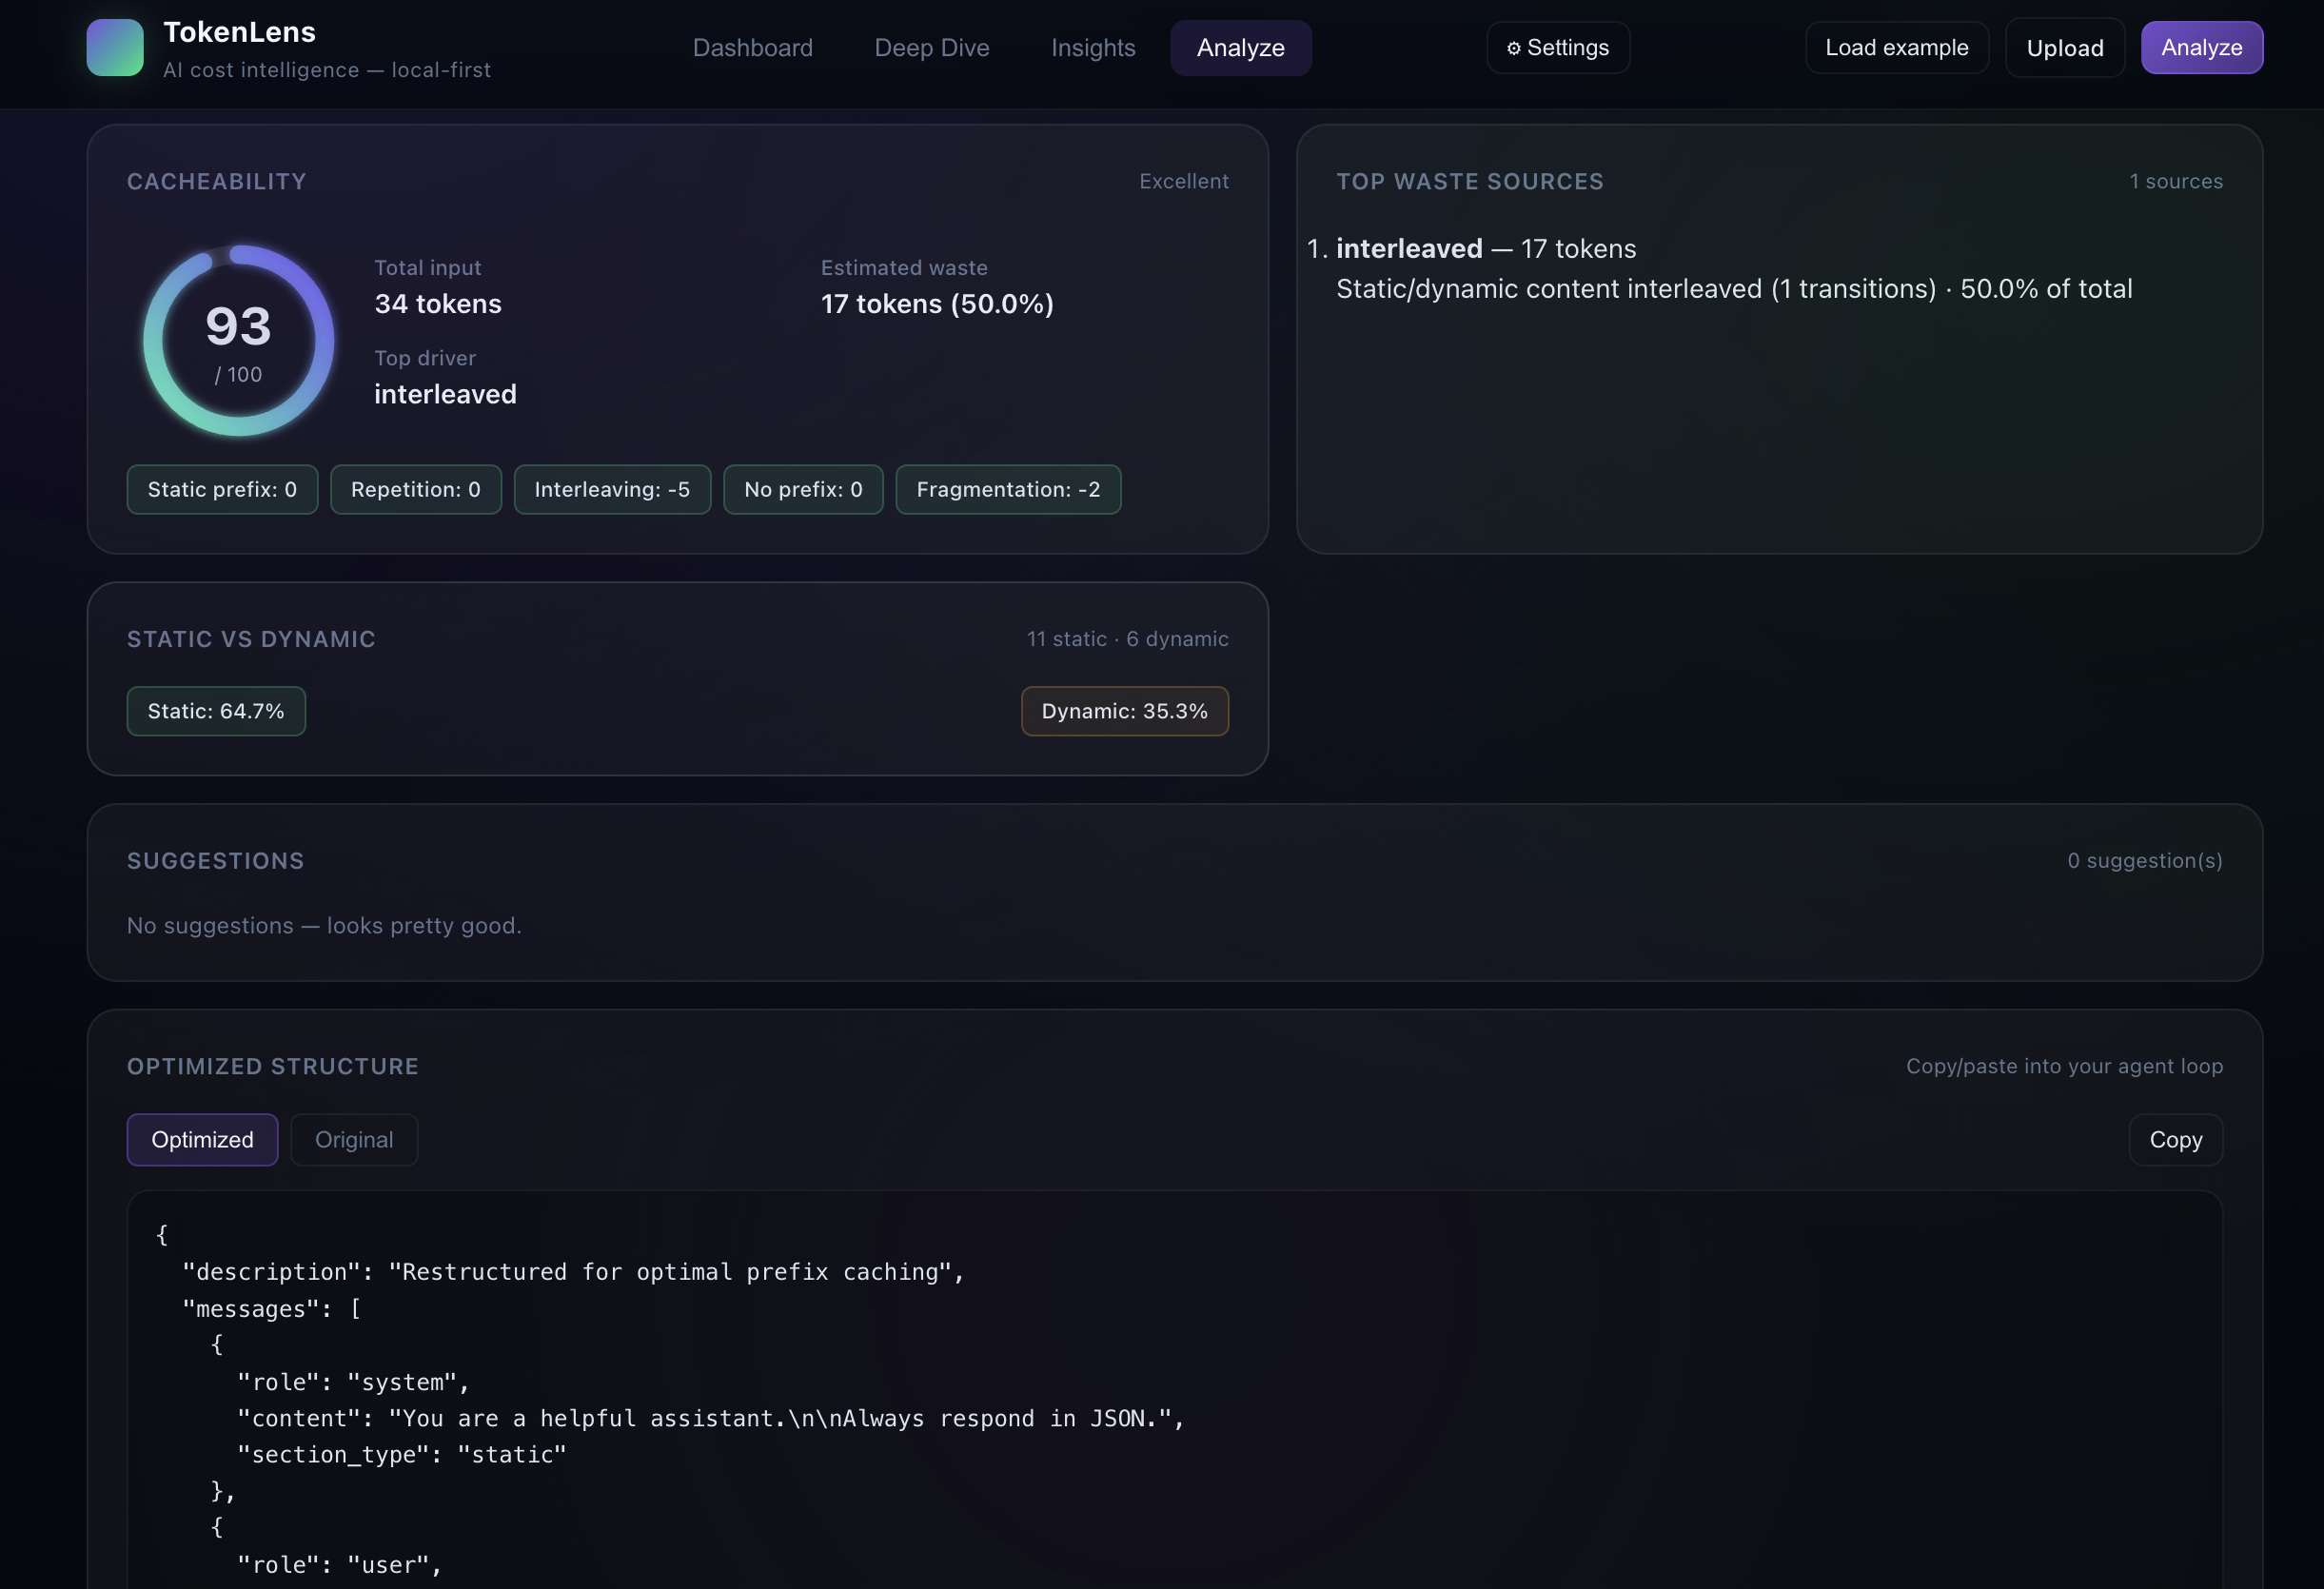Click the cacheability score ring showing 93
The image size is (2324, 1589).
(238, 341)
